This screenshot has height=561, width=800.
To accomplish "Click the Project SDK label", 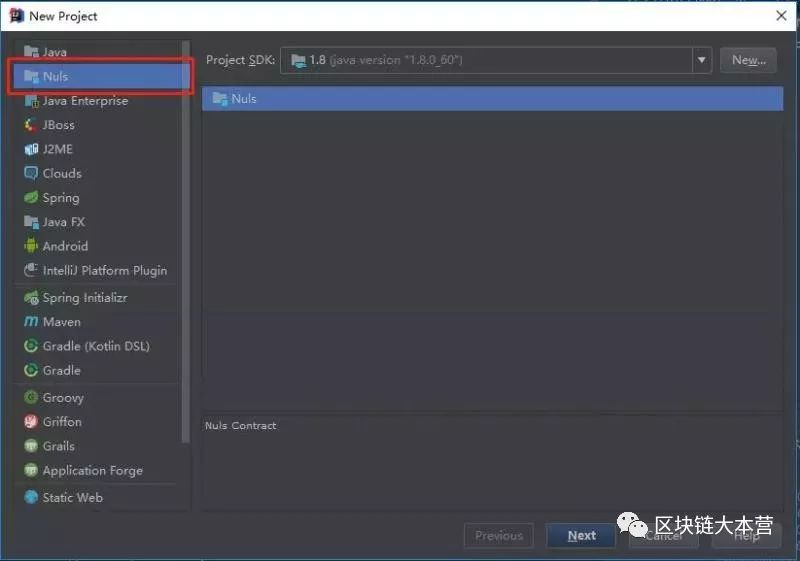I will 240,60.
